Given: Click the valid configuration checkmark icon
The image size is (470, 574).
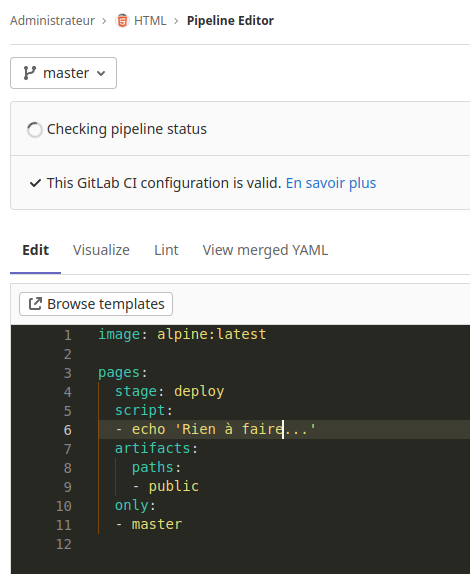Looking at the screenshot, I should click(x=35, y=183).
